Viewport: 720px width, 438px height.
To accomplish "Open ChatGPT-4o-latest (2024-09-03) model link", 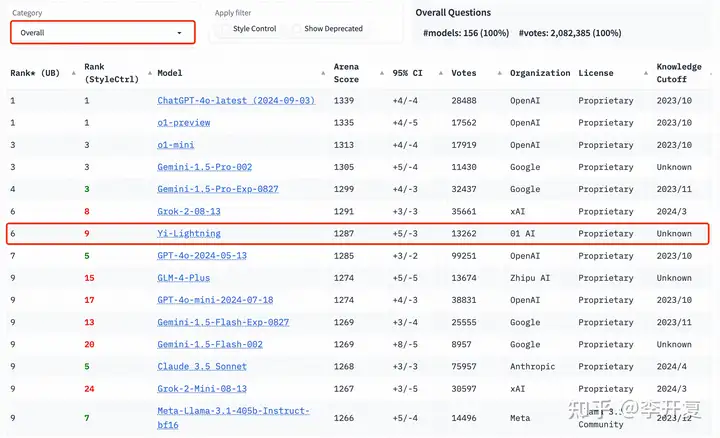I will 236,101.
